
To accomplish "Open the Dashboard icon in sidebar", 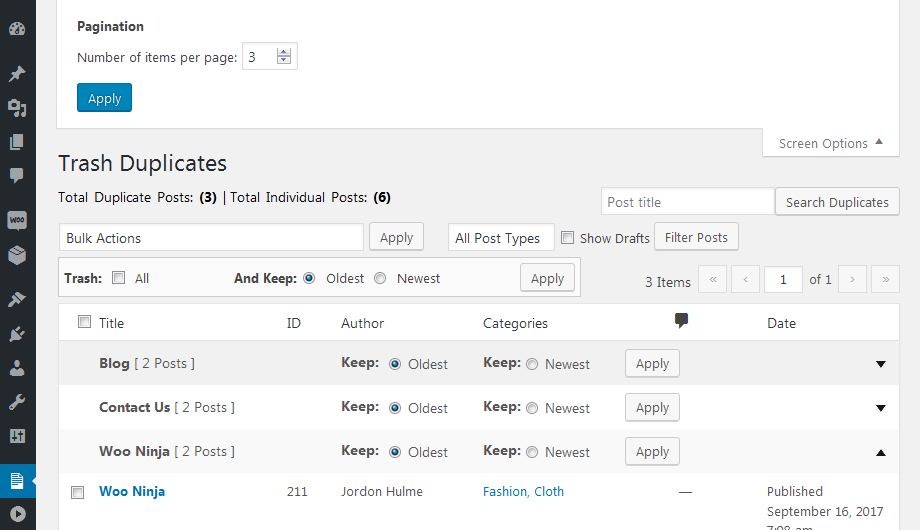I will (x=17, y=29).
